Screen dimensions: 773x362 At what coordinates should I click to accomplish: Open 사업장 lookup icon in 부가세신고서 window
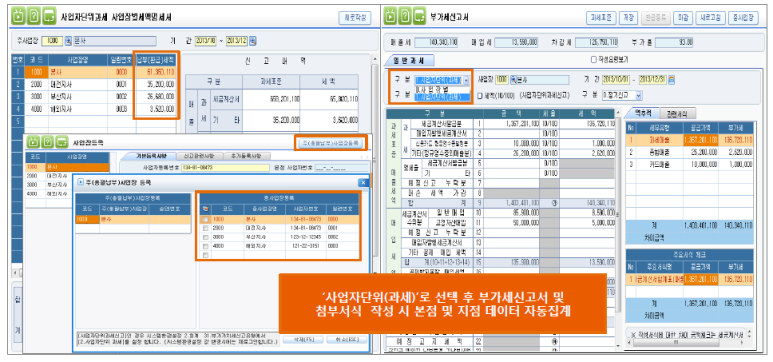[x=513, y=80]
